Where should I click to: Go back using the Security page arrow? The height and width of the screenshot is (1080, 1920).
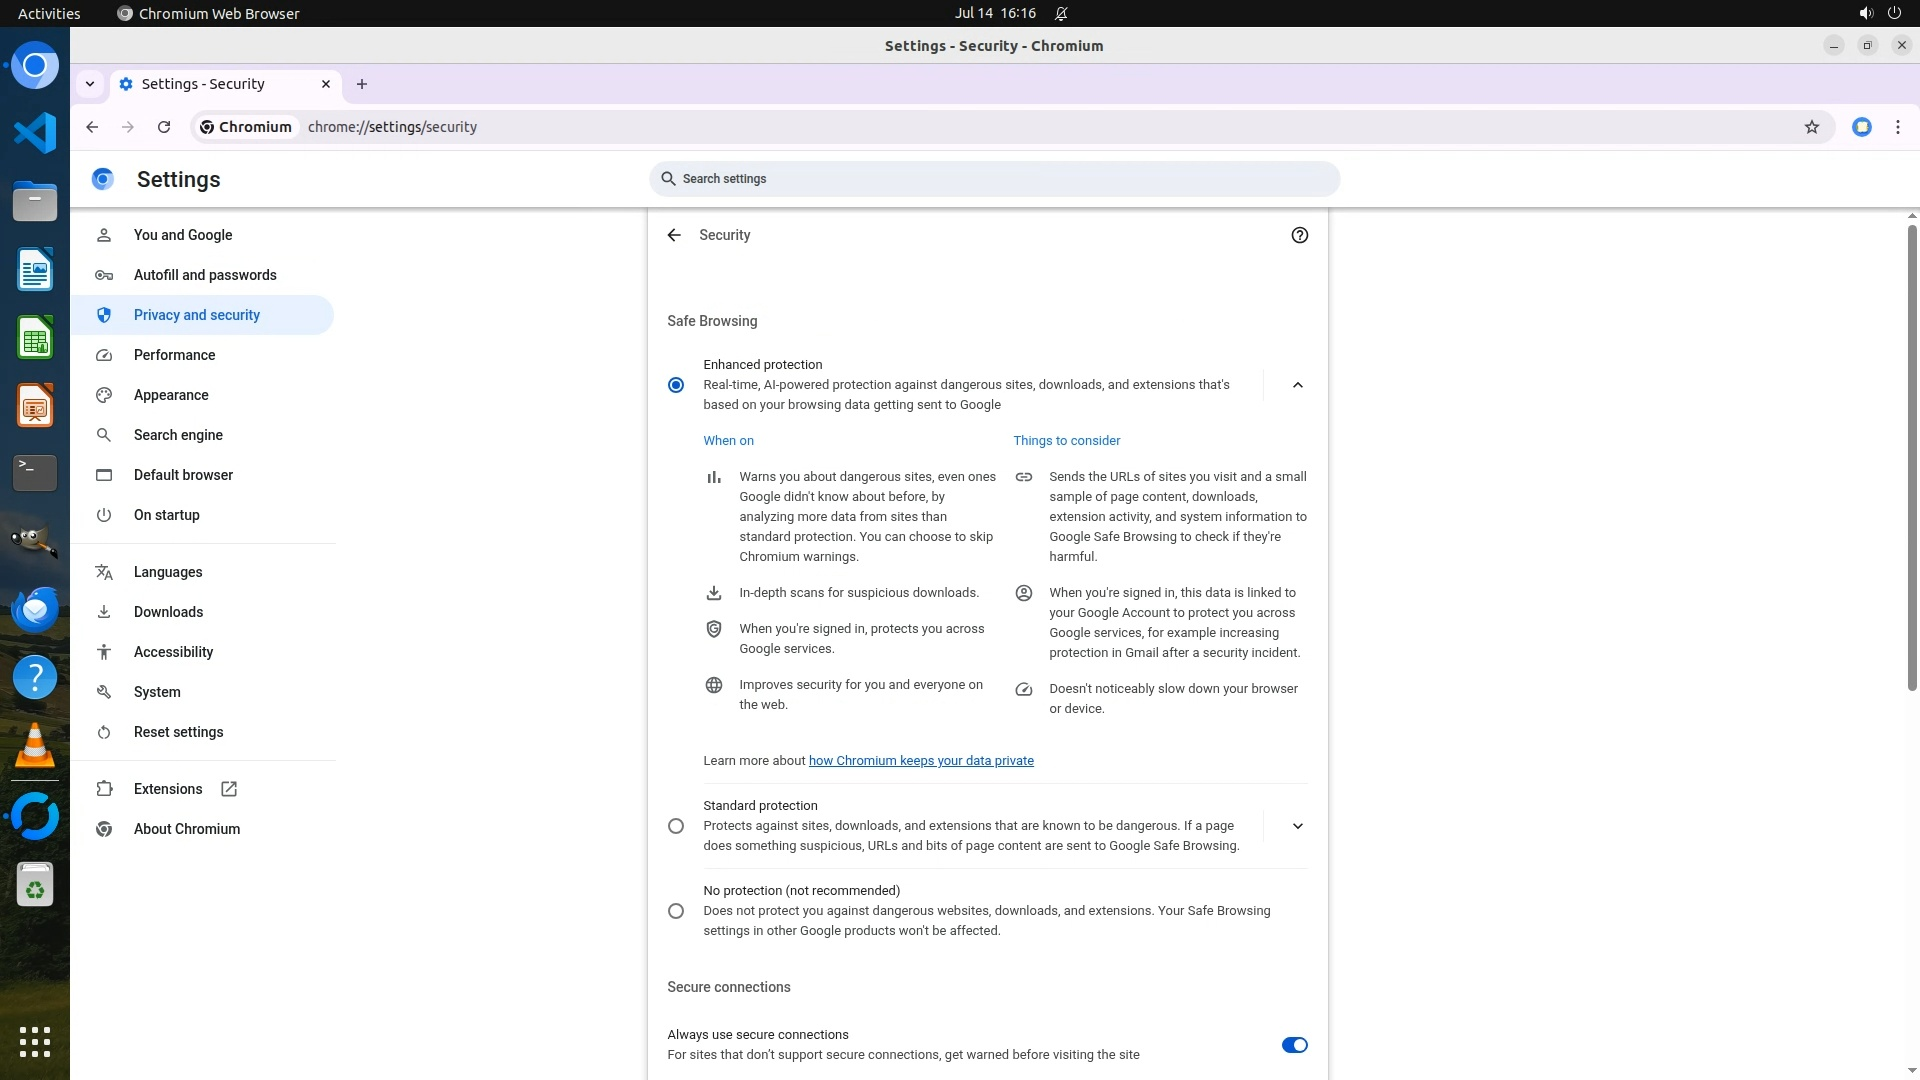[674, 235]
